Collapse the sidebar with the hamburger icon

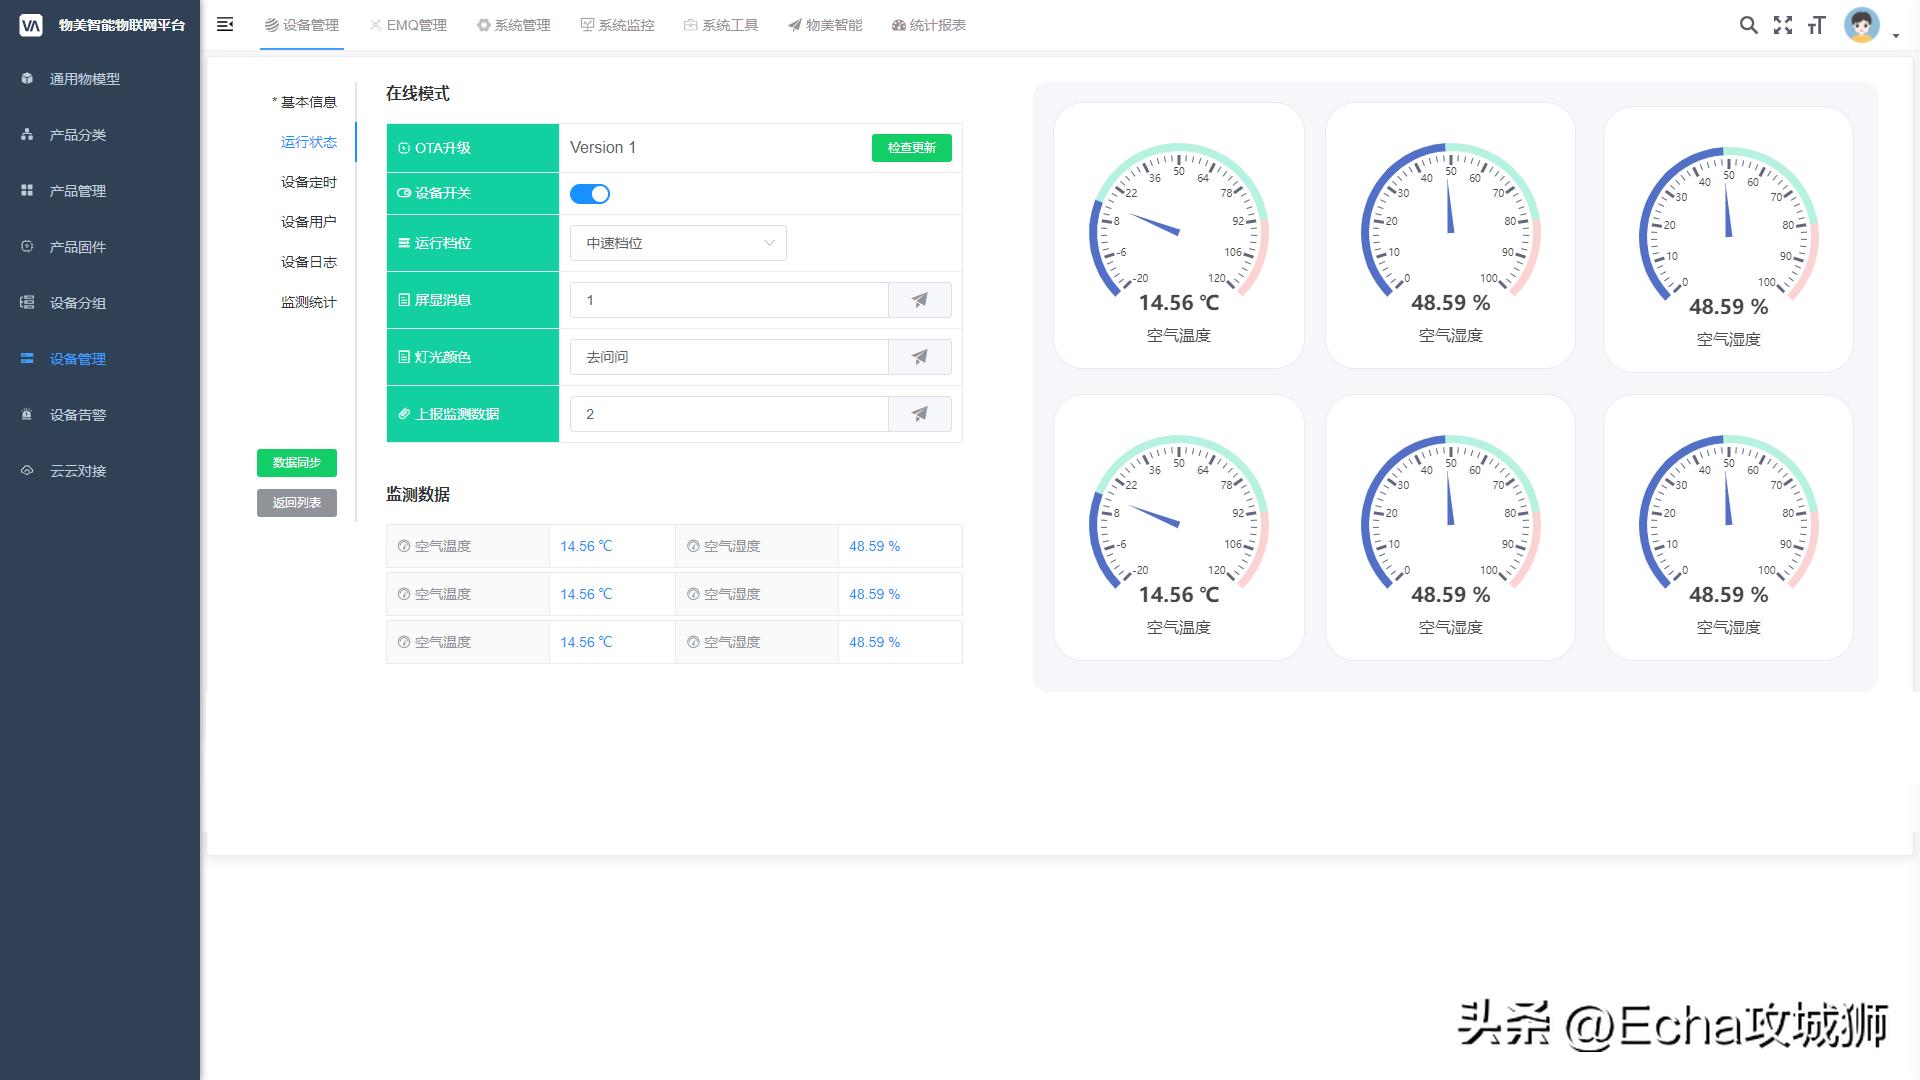coord(225,25)
